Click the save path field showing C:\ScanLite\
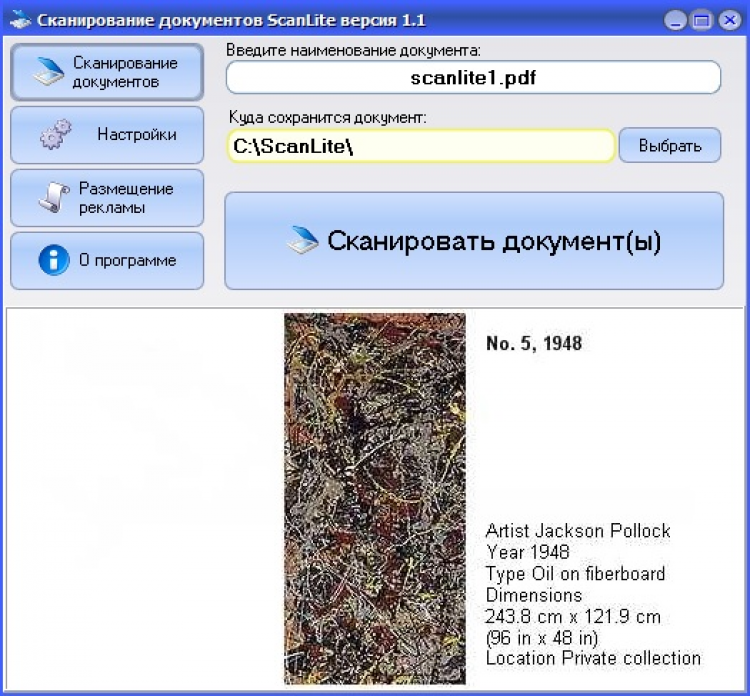Image resolution: width=750 pixels, height=696 pixels. pos(420,146)
